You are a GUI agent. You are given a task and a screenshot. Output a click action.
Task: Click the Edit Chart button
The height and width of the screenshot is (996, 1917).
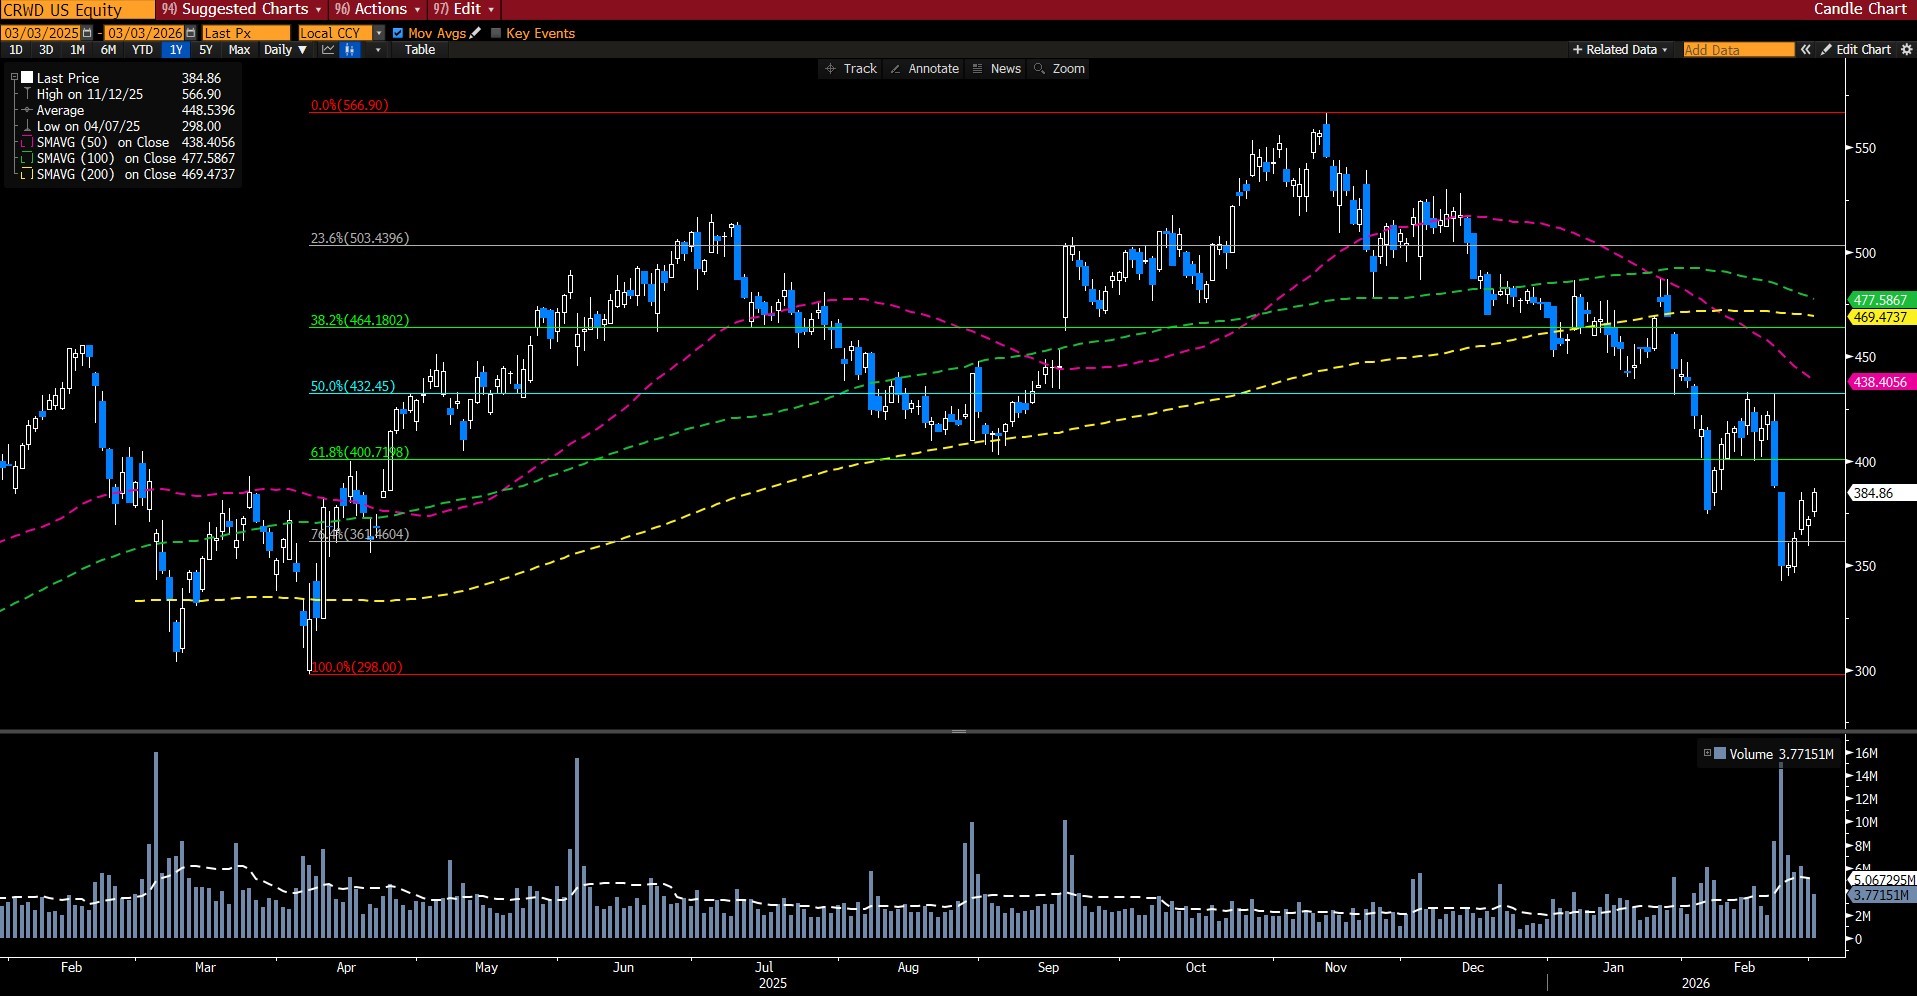click(1856, 50)
